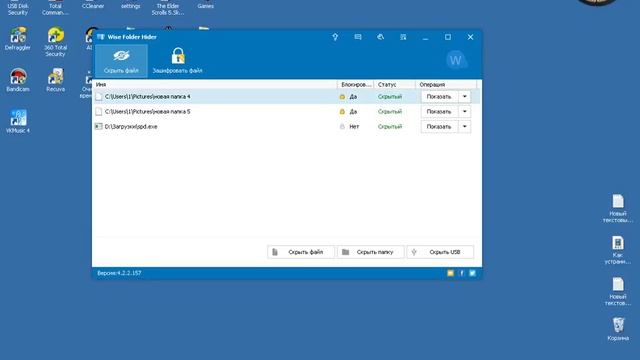The image size is (640, 360).
Task: Click Скрытый status of новая папка 4
Action: (390, 97)
